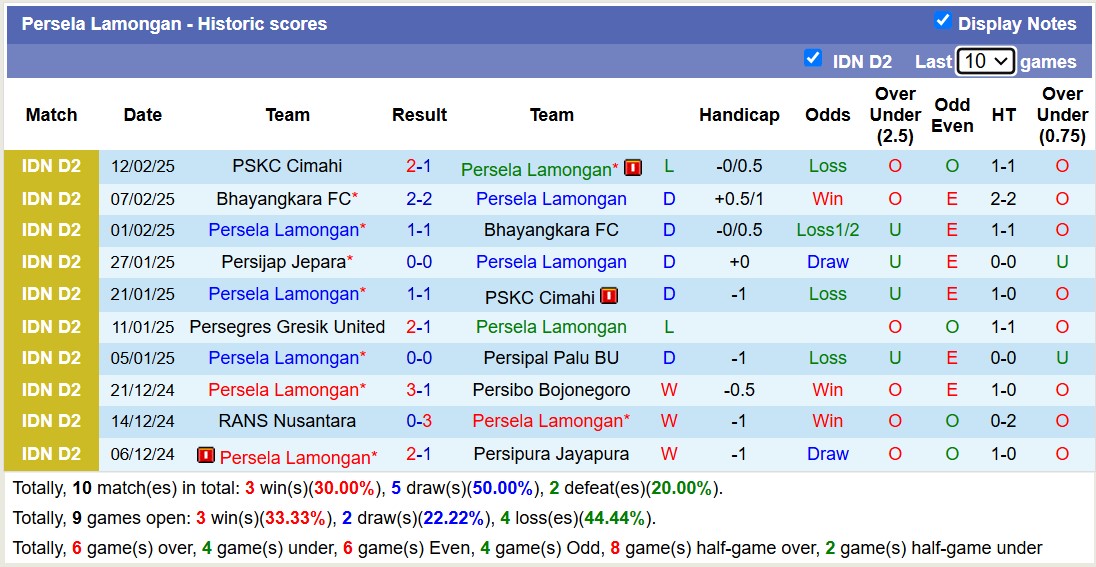Screen dimensions: 1096x567
Task: Click the Date column header
Action: (143, 115)
